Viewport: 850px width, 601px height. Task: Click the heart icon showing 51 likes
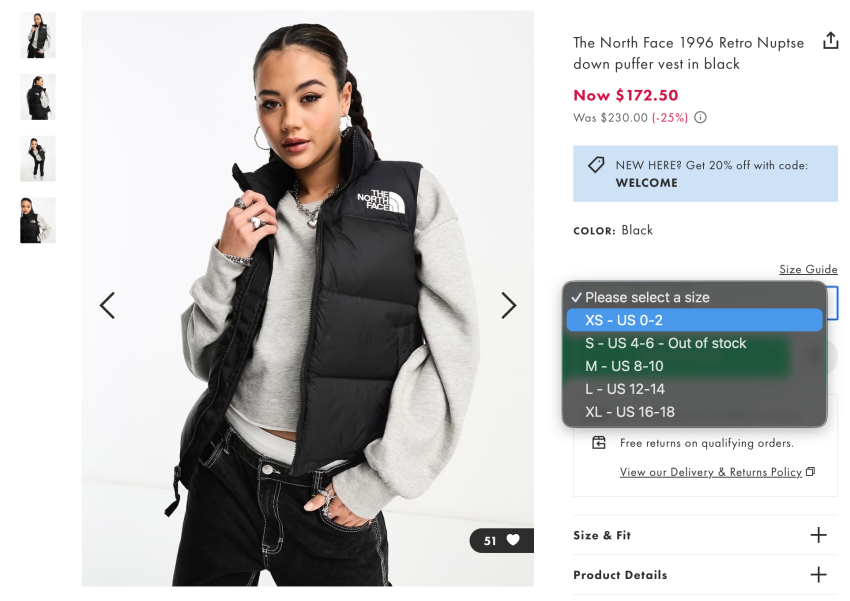click(x=512, y=540)
